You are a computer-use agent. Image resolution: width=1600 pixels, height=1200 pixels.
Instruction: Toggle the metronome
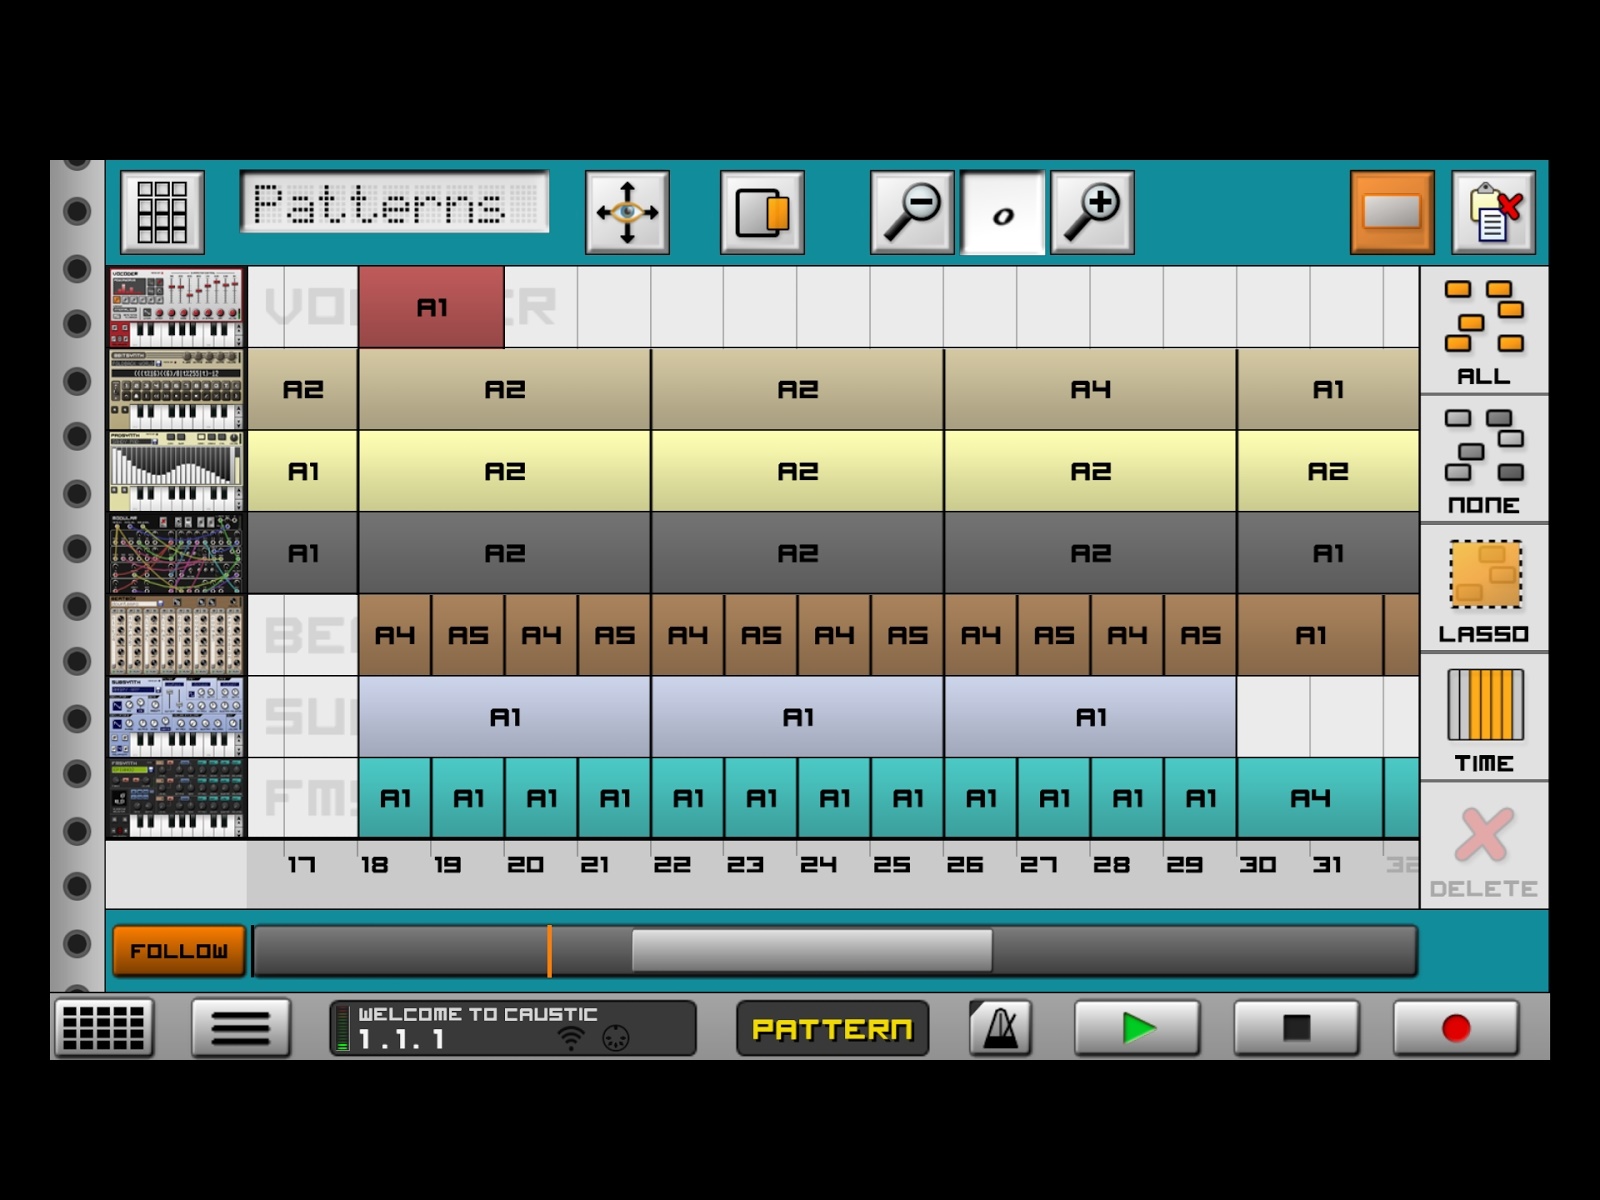coord(1000,1028)
